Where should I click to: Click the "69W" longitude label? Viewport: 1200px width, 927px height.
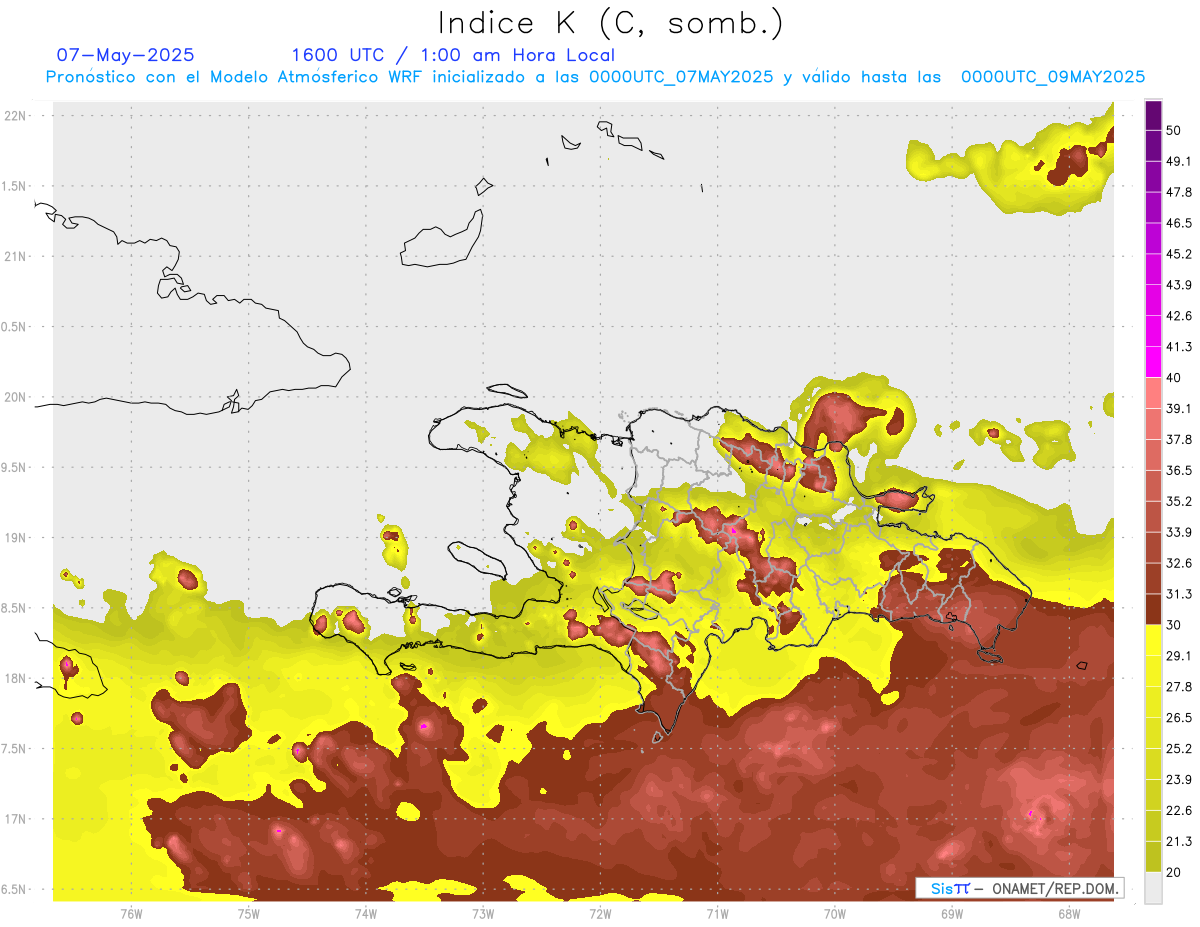952,913
